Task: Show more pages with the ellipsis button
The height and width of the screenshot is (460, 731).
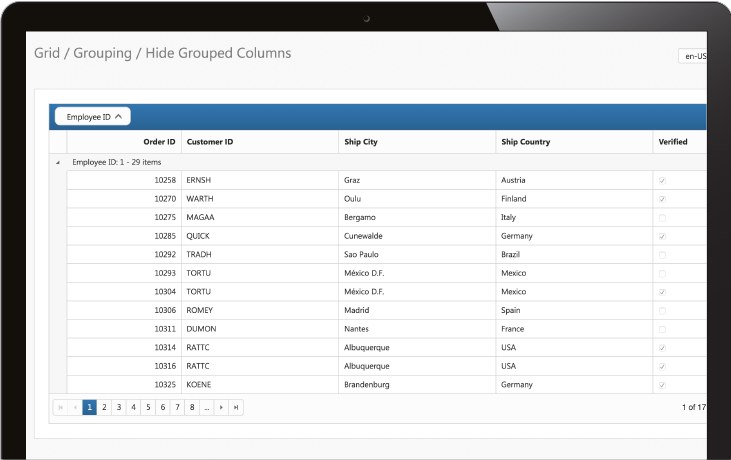Action: pos(206,408)
